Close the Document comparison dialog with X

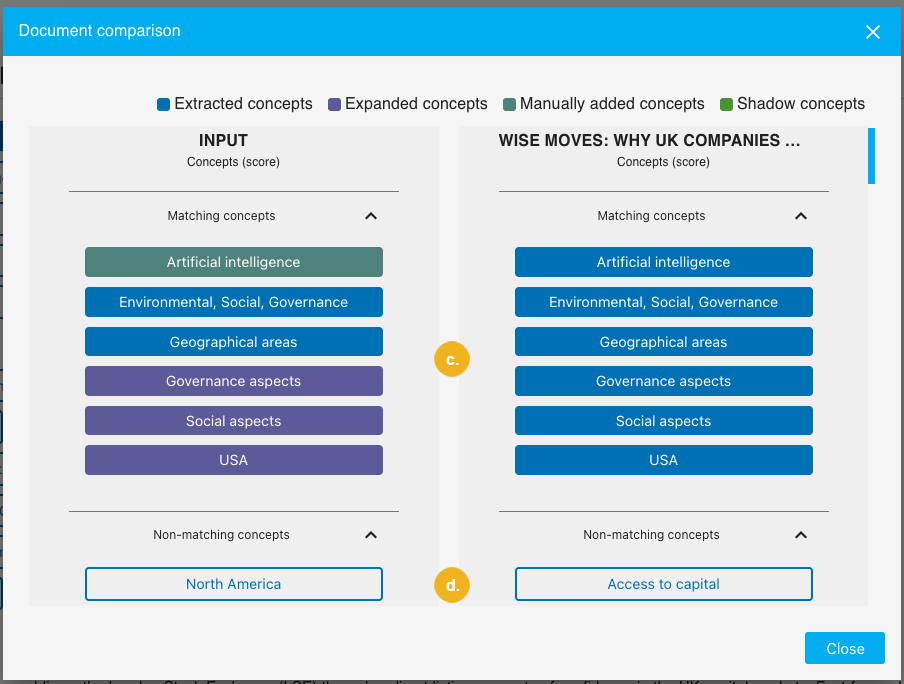872,32
